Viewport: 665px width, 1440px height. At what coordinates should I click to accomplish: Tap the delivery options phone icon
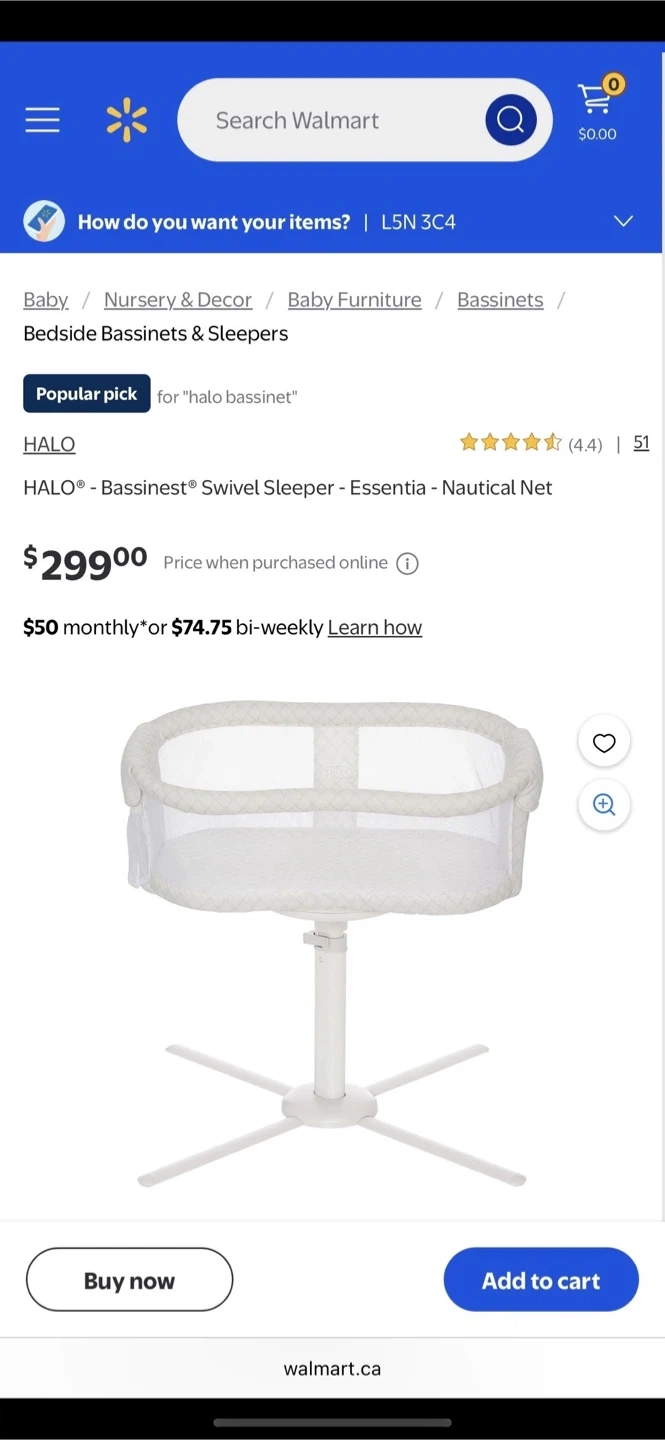pos(44,221)
